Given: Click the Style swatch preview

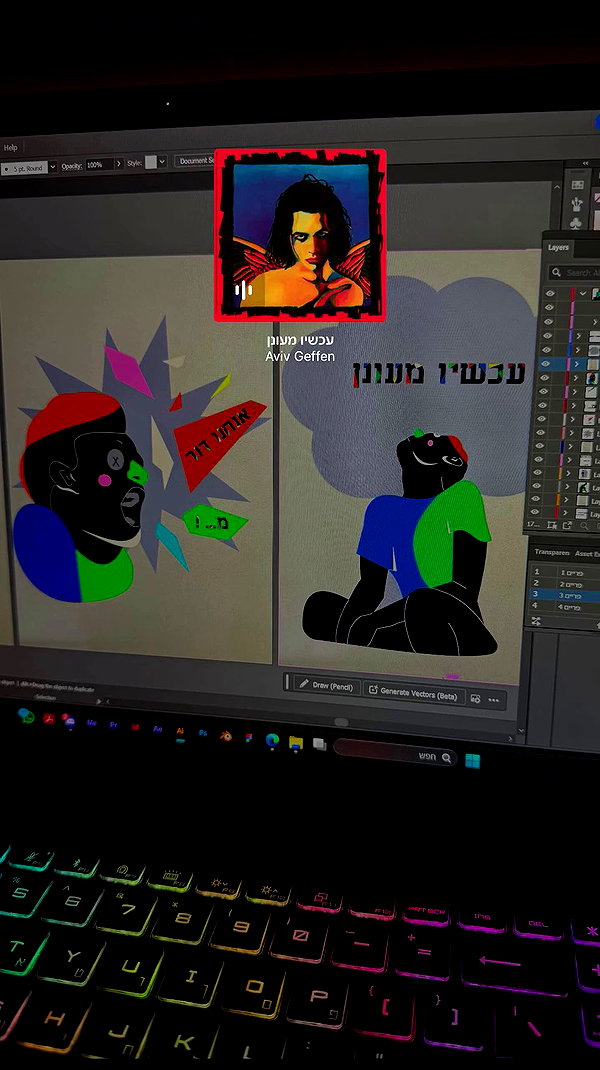Looking at the screenshot, I should pos(151,162).
